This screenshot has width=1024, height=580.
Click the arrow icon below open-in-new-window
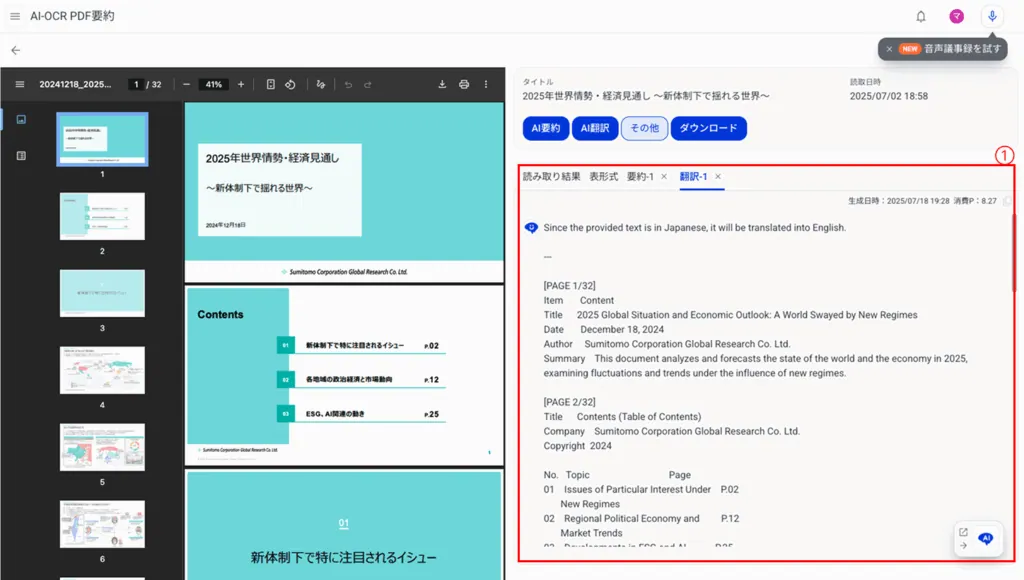tap(963, 545)
